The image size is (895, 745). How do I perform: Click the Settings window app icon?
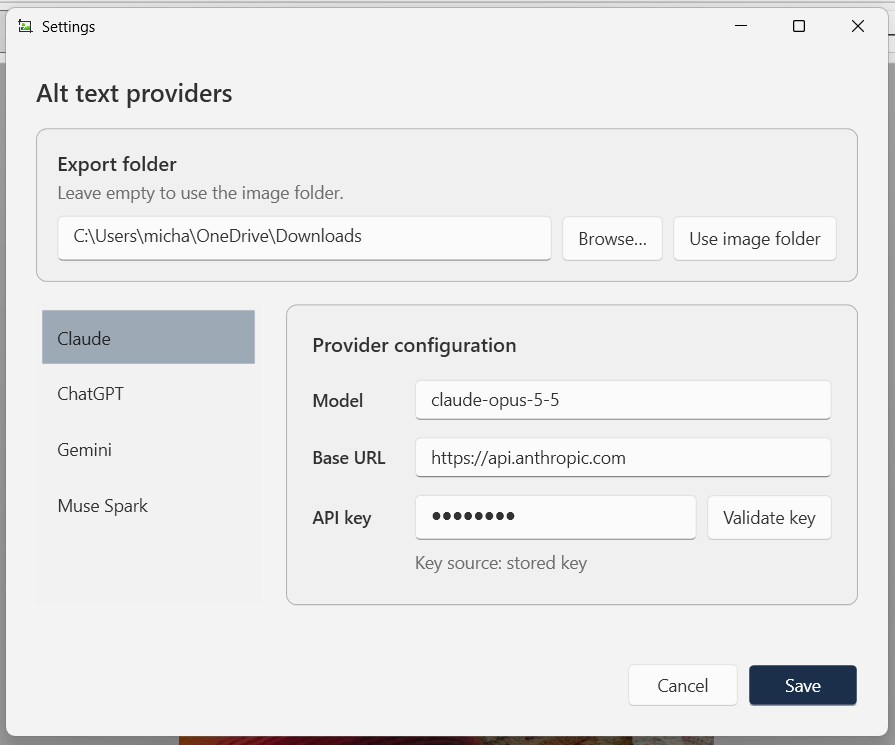[x=25, y=26]
